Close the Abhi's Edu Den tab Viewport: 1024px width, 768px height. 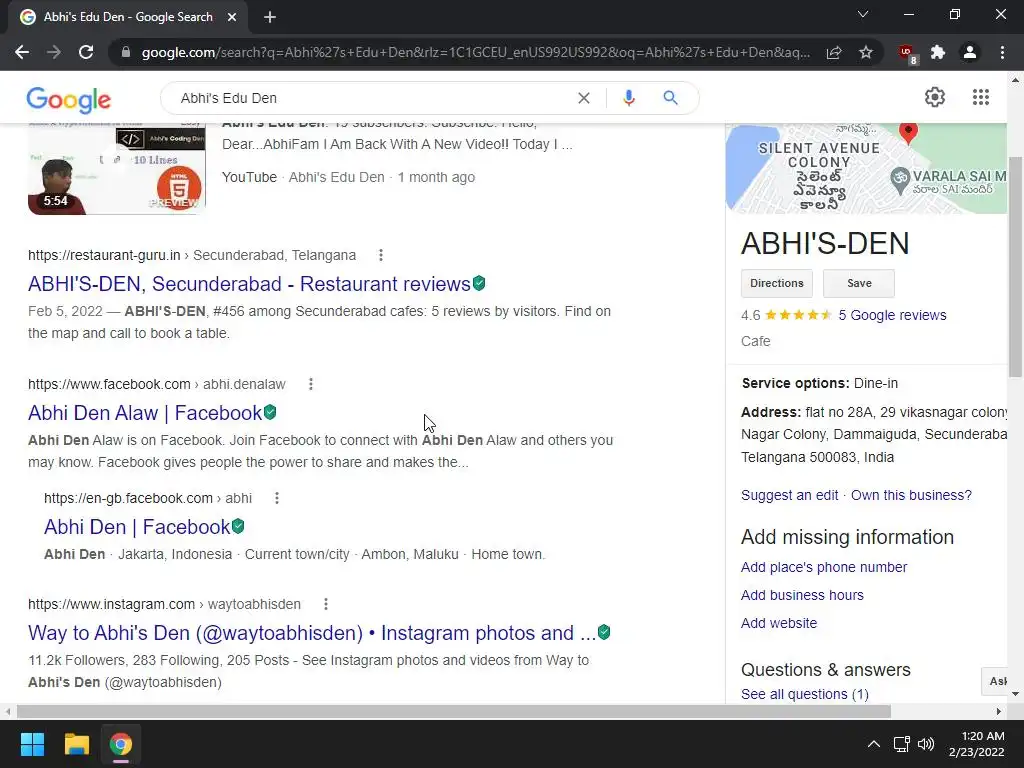[232, 17]
